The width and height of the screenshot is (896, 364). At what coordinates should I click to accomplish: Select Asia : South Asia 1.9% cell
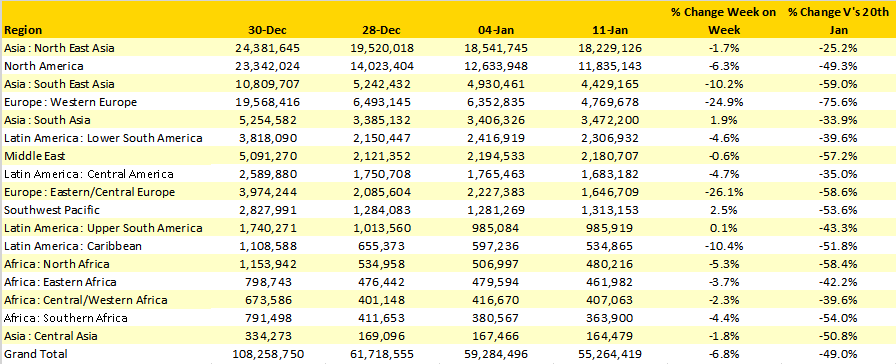[723, 120]
